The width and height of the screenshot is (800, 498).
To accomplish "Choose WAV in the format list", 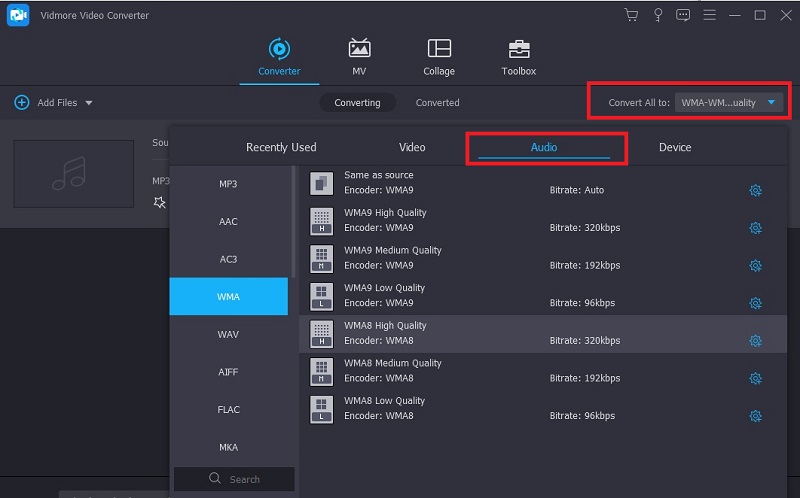I will (x=229, y=334).
